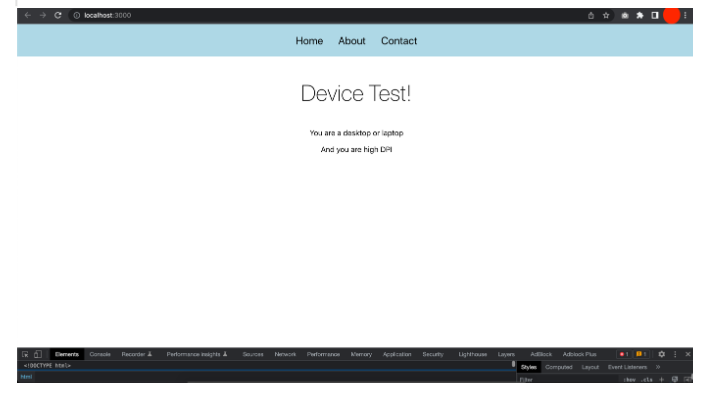
Task: Click the yellow issues count badge
Action: tap(641, 354)
